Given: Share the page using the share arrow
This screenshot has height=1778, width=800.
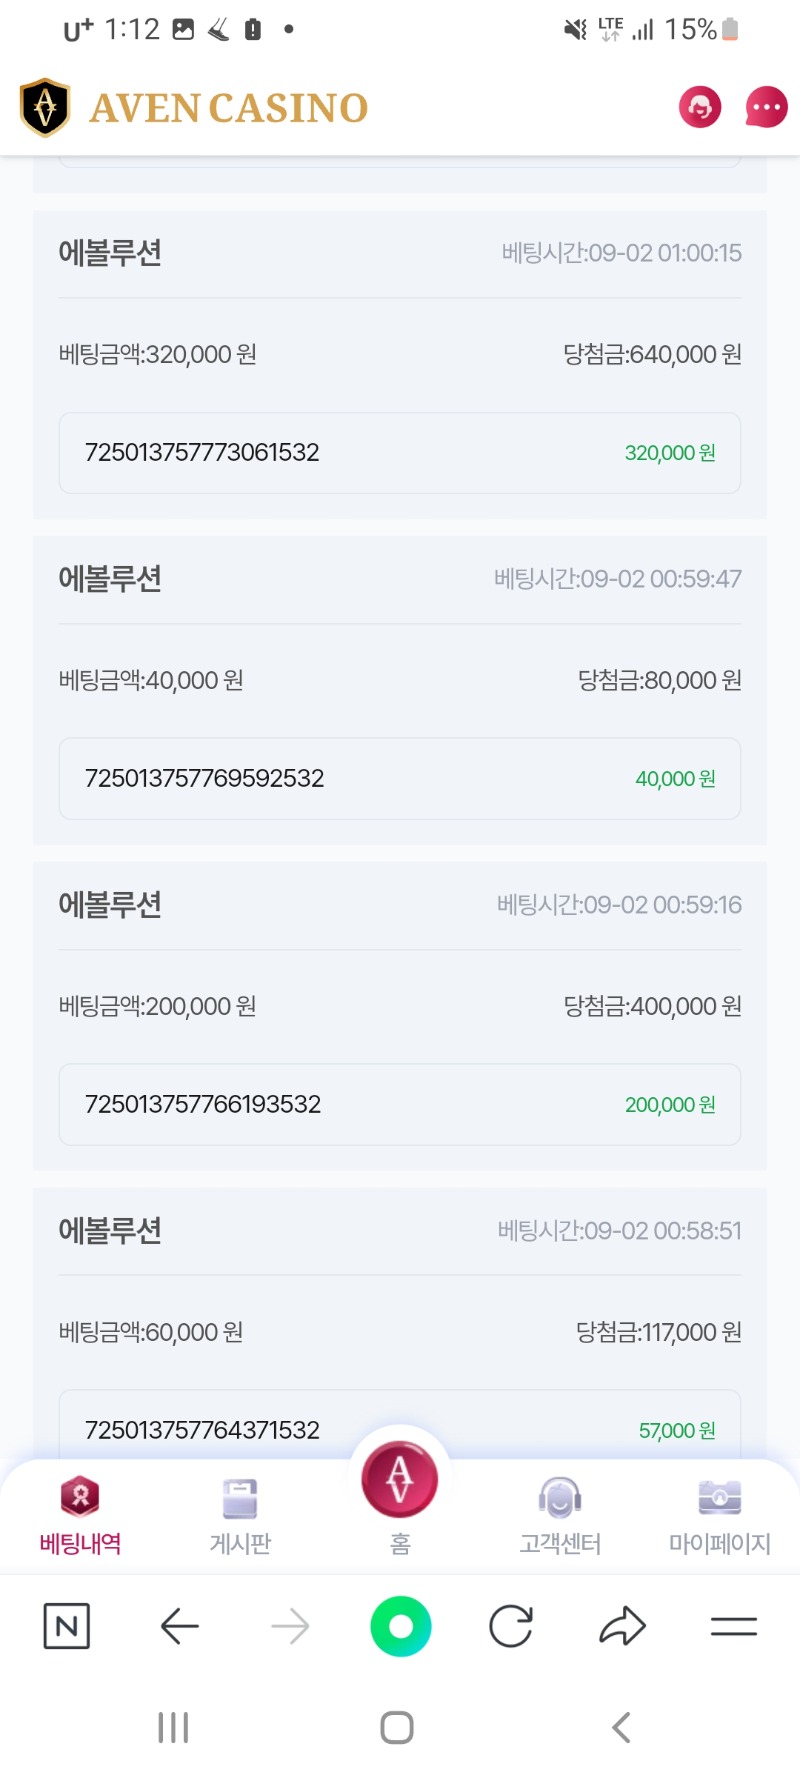Looking at the screenshot, I should click(622, 1626).
